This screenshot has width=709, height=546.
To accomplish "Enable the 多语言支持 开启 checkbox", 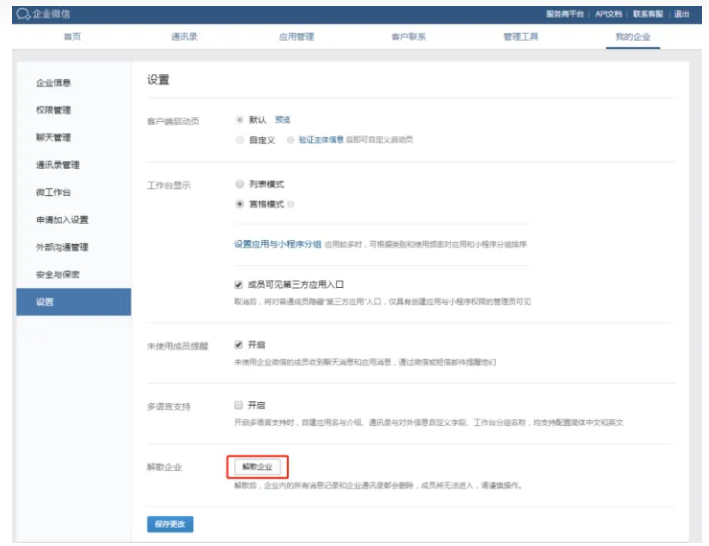I will tap(239, 405).
